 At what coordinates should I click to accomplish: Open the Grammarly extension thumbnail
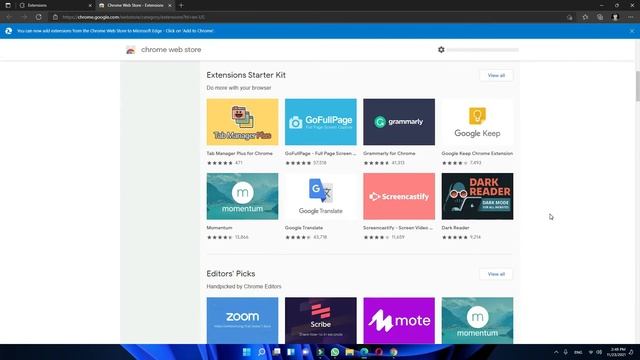pos(399,122)
